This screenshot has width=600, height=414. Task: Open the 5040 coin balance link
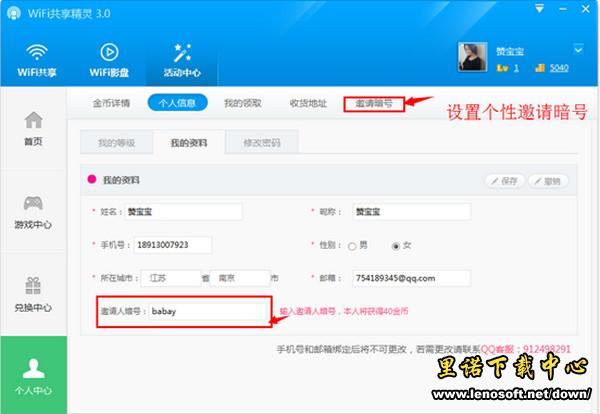559,68
